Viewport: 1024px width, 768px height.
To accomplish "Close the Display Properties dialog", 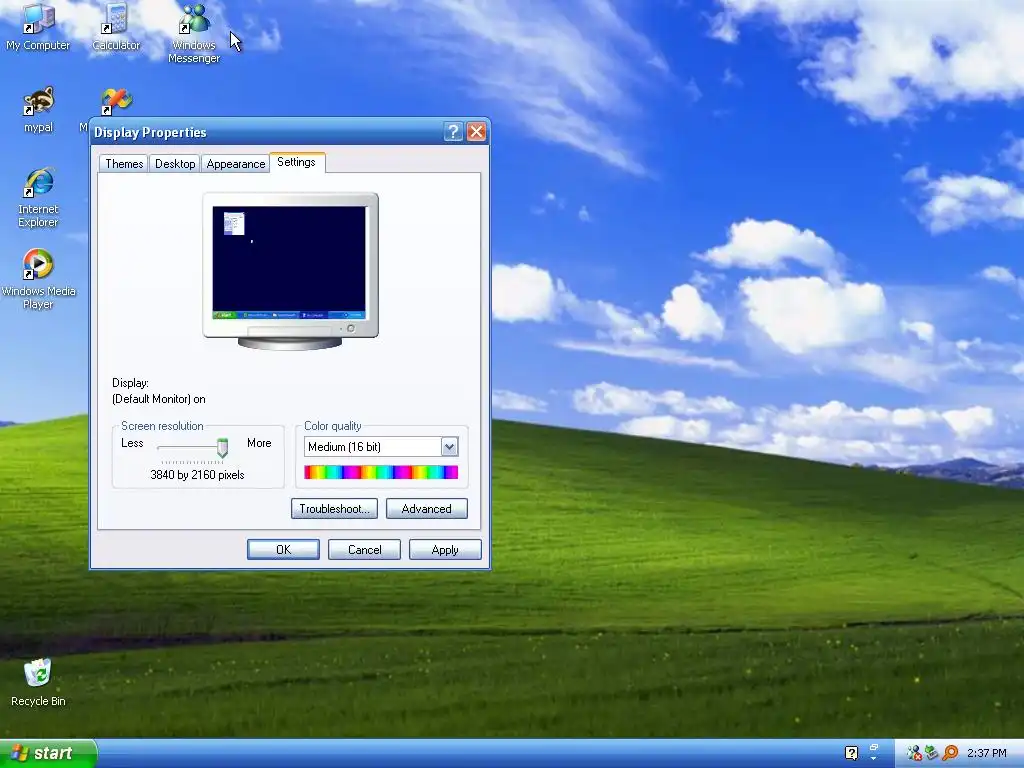I will 477,132.
